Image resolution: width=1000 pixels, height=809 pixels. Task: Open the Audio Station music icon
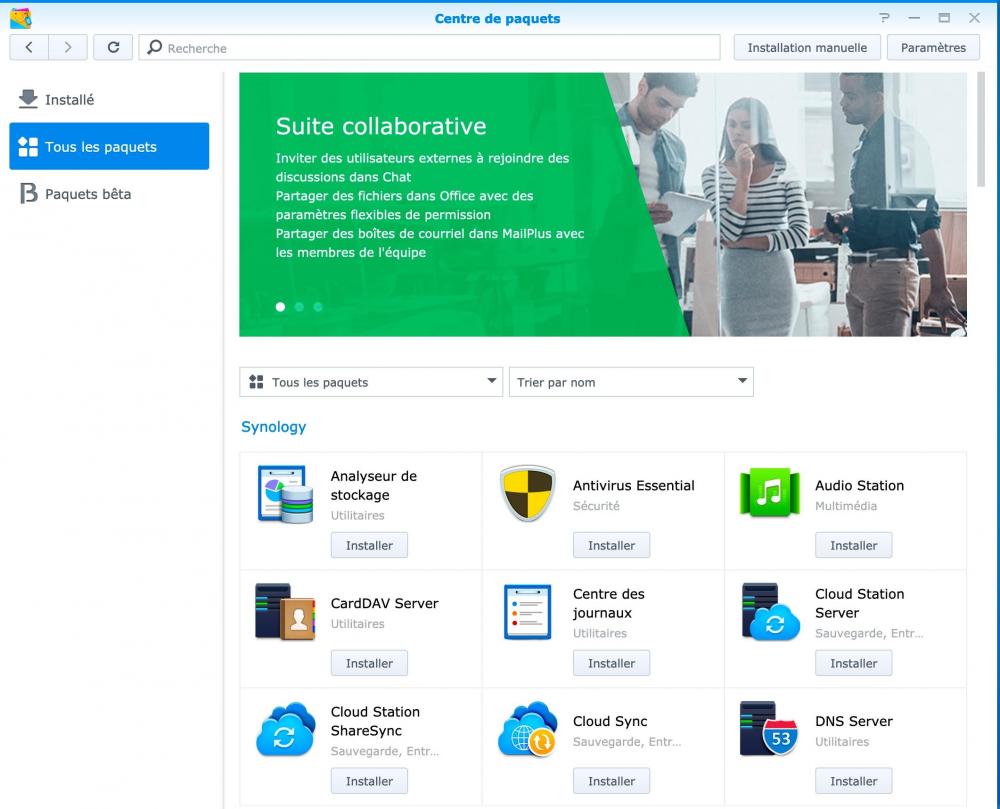(x=769, y=493)
